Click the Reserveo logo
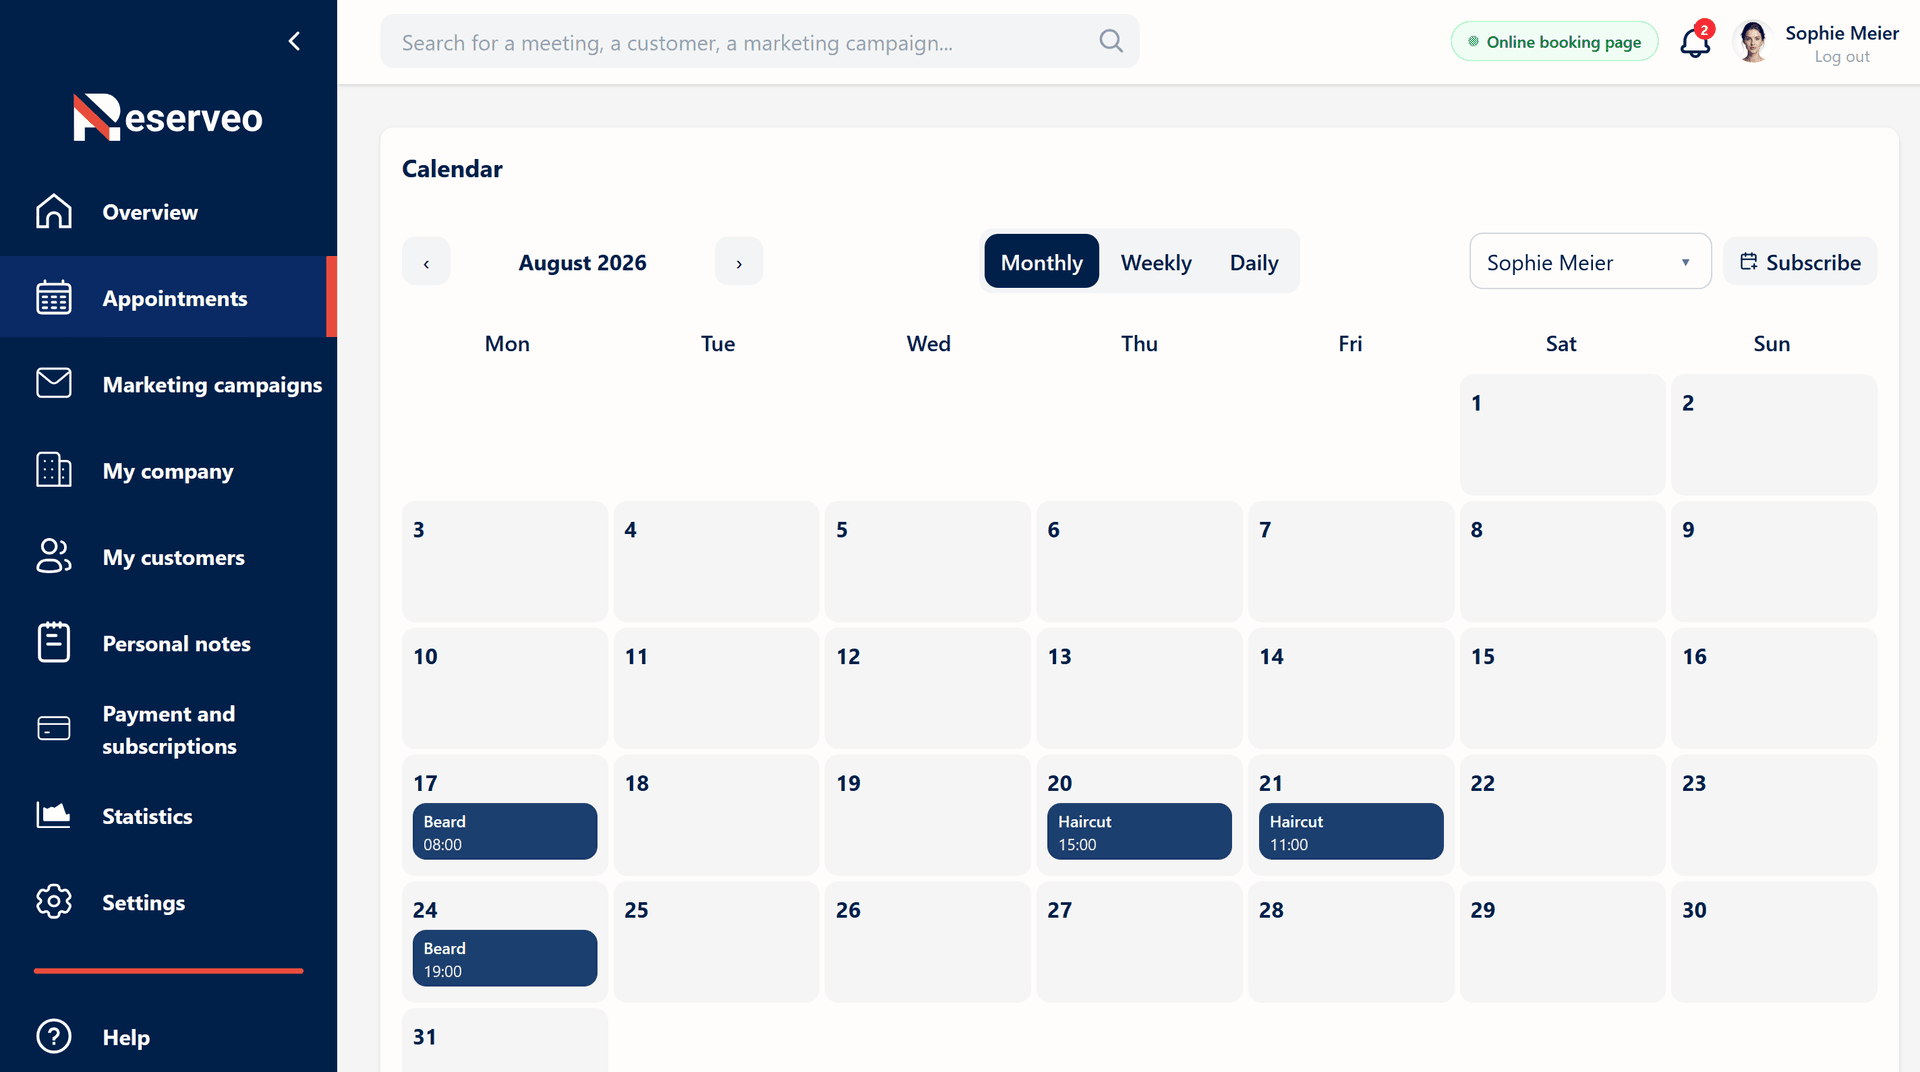Screen dimensions: 1920x1072 pyautogui.click(x=168, y=117)
